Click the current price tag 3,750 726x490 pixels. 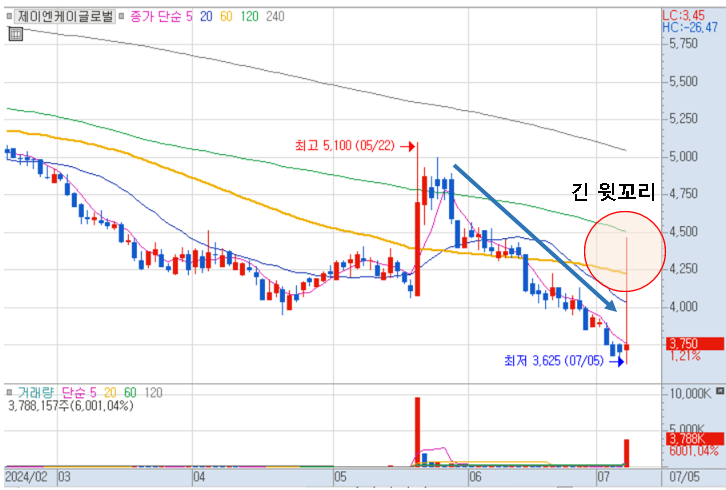(x=695, y=344)
